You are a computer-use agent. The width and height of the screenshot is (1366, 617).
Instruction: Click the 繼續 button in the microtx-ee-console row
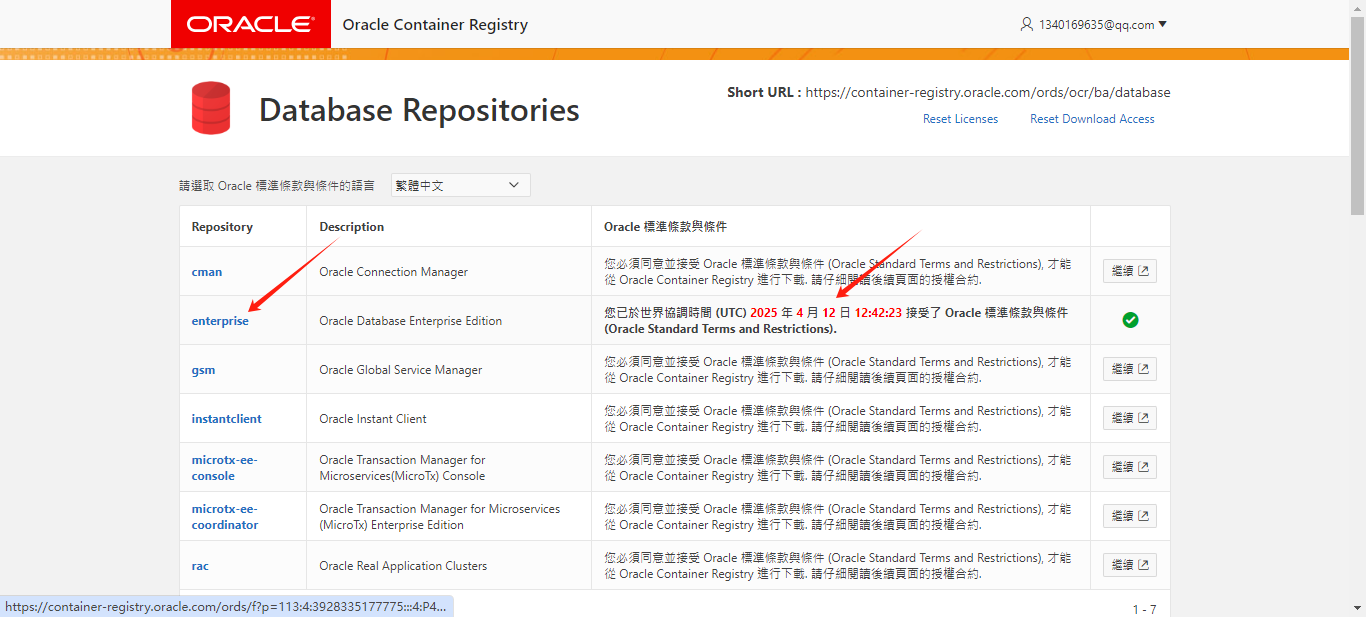click(x=1130, y=467)
